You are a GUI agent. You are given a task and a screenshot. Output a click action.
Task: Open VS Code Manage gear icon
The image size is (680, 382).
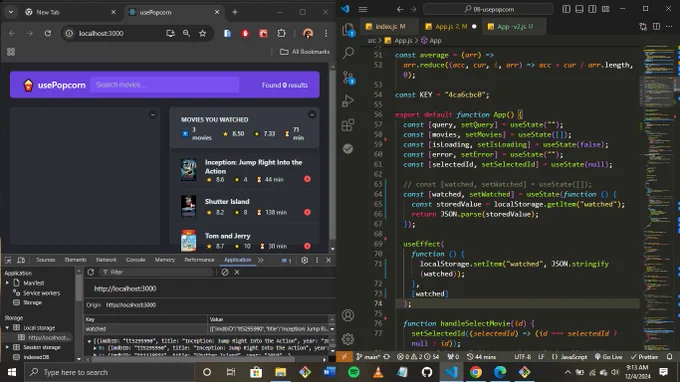click(348, 339)
